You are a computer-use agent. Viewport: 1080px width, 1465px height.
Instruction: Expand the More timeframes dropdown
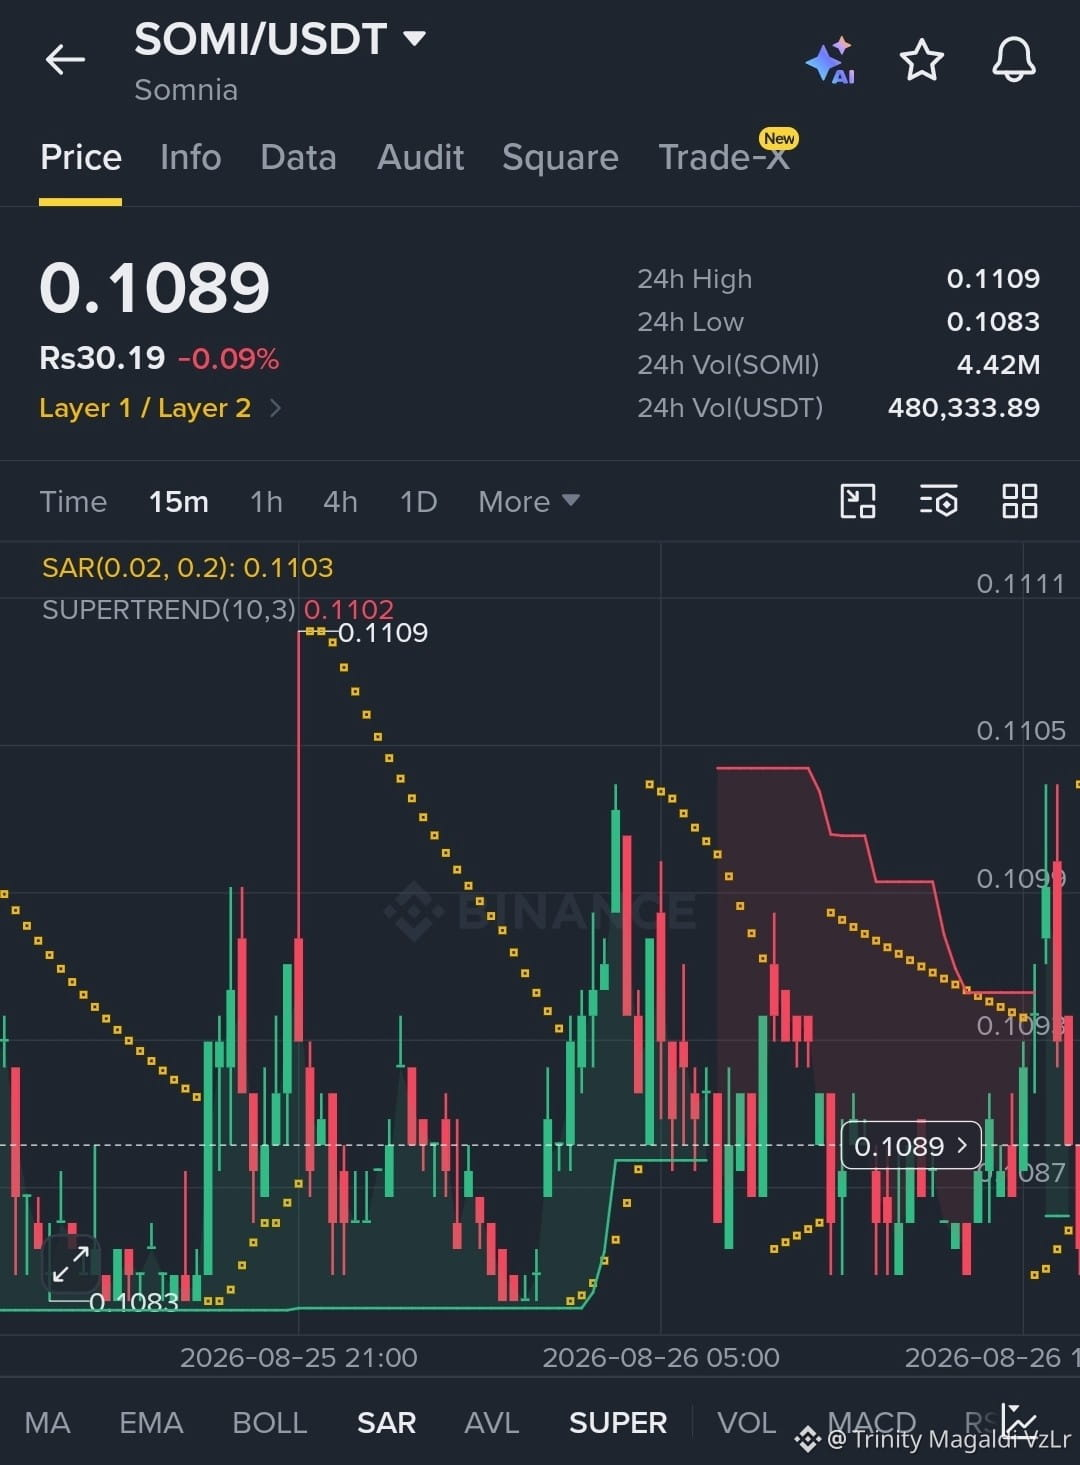pyautogui.click(x=528, y=501)
